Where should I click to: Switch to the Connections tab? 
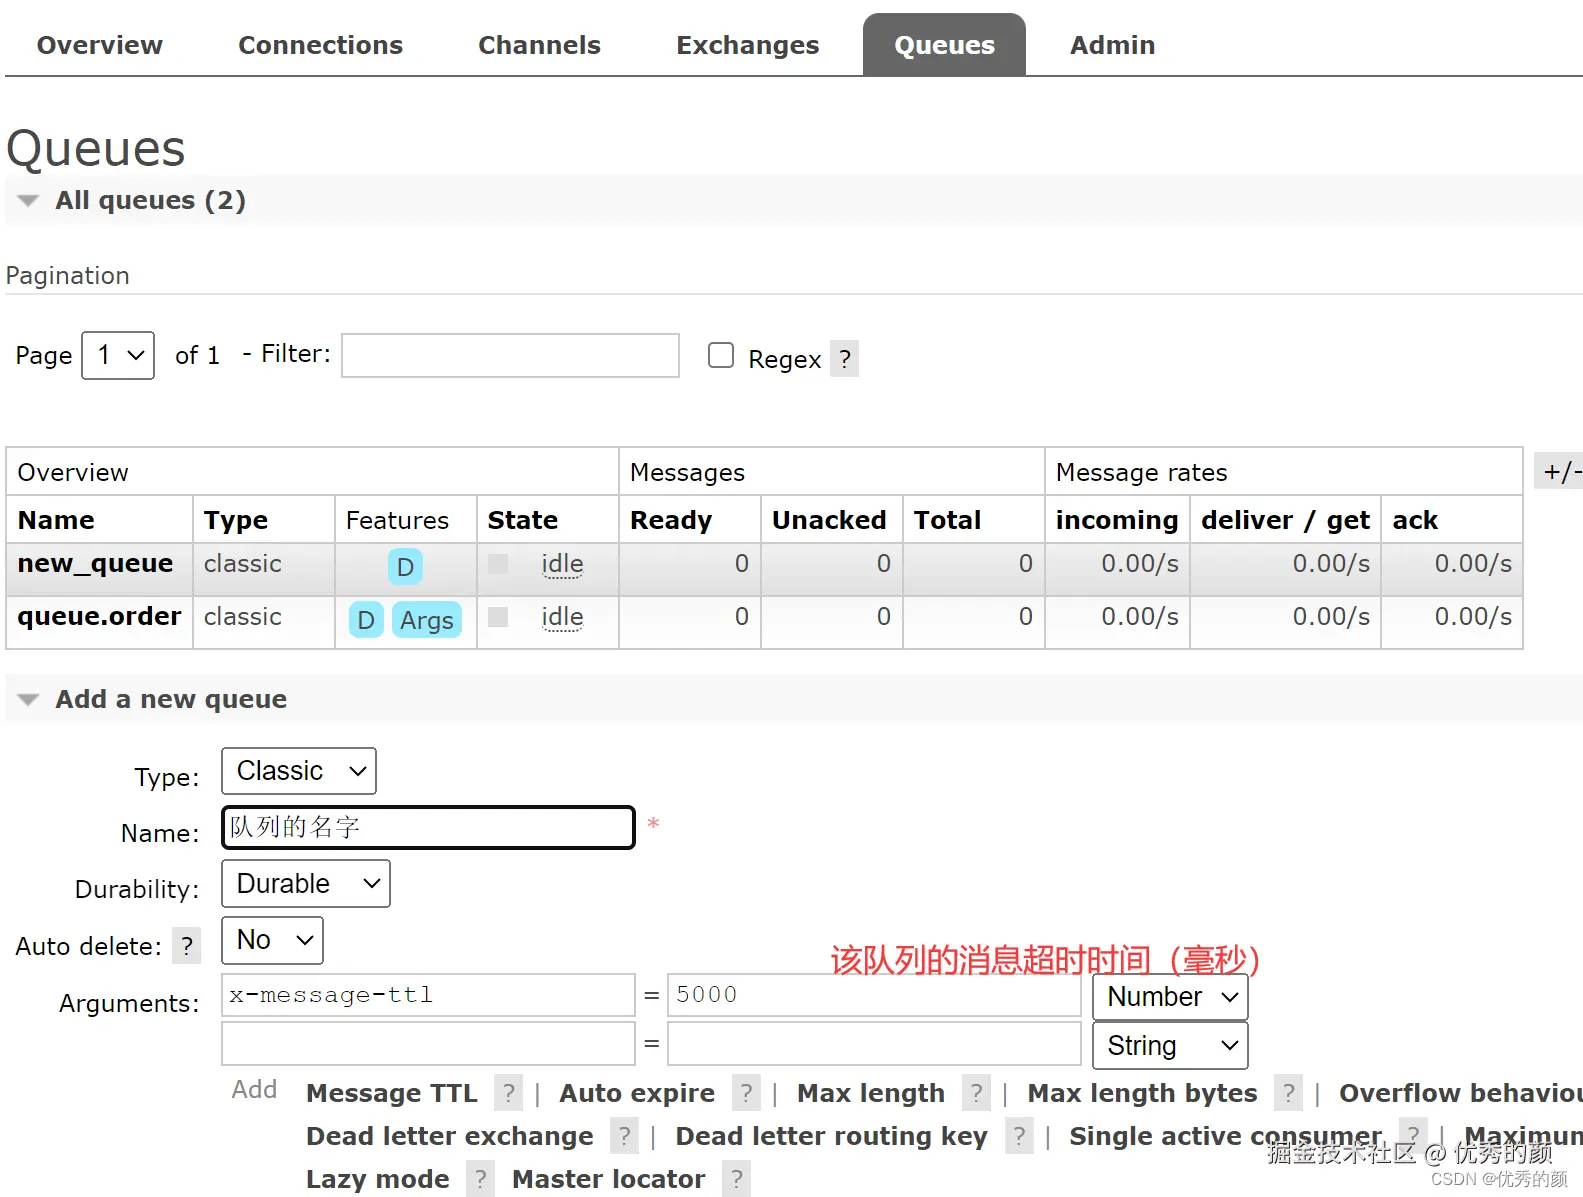tap(320, 45)
